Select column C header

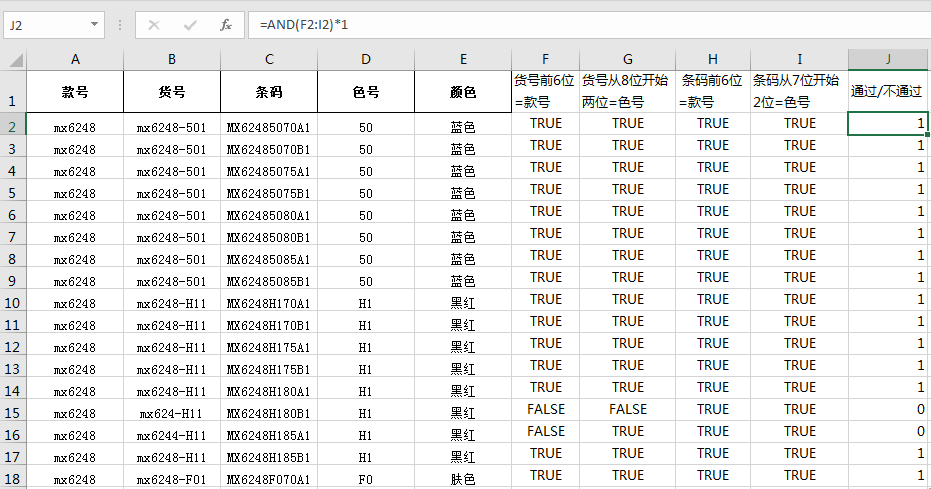(269, 59)
